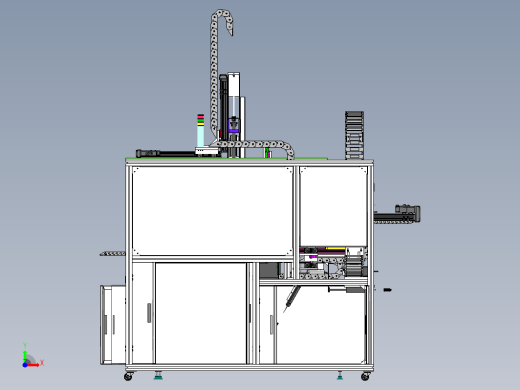This screenshot has height=390, width=520.
Task: Select the purple bracket on the vertical column
Action: click(234, 125)
